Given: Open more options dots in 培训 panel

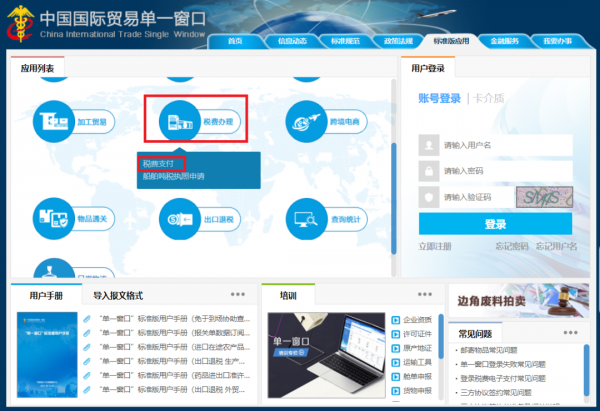Looking at the screenshot, I should pyautogui.click(x=425, y=294).
